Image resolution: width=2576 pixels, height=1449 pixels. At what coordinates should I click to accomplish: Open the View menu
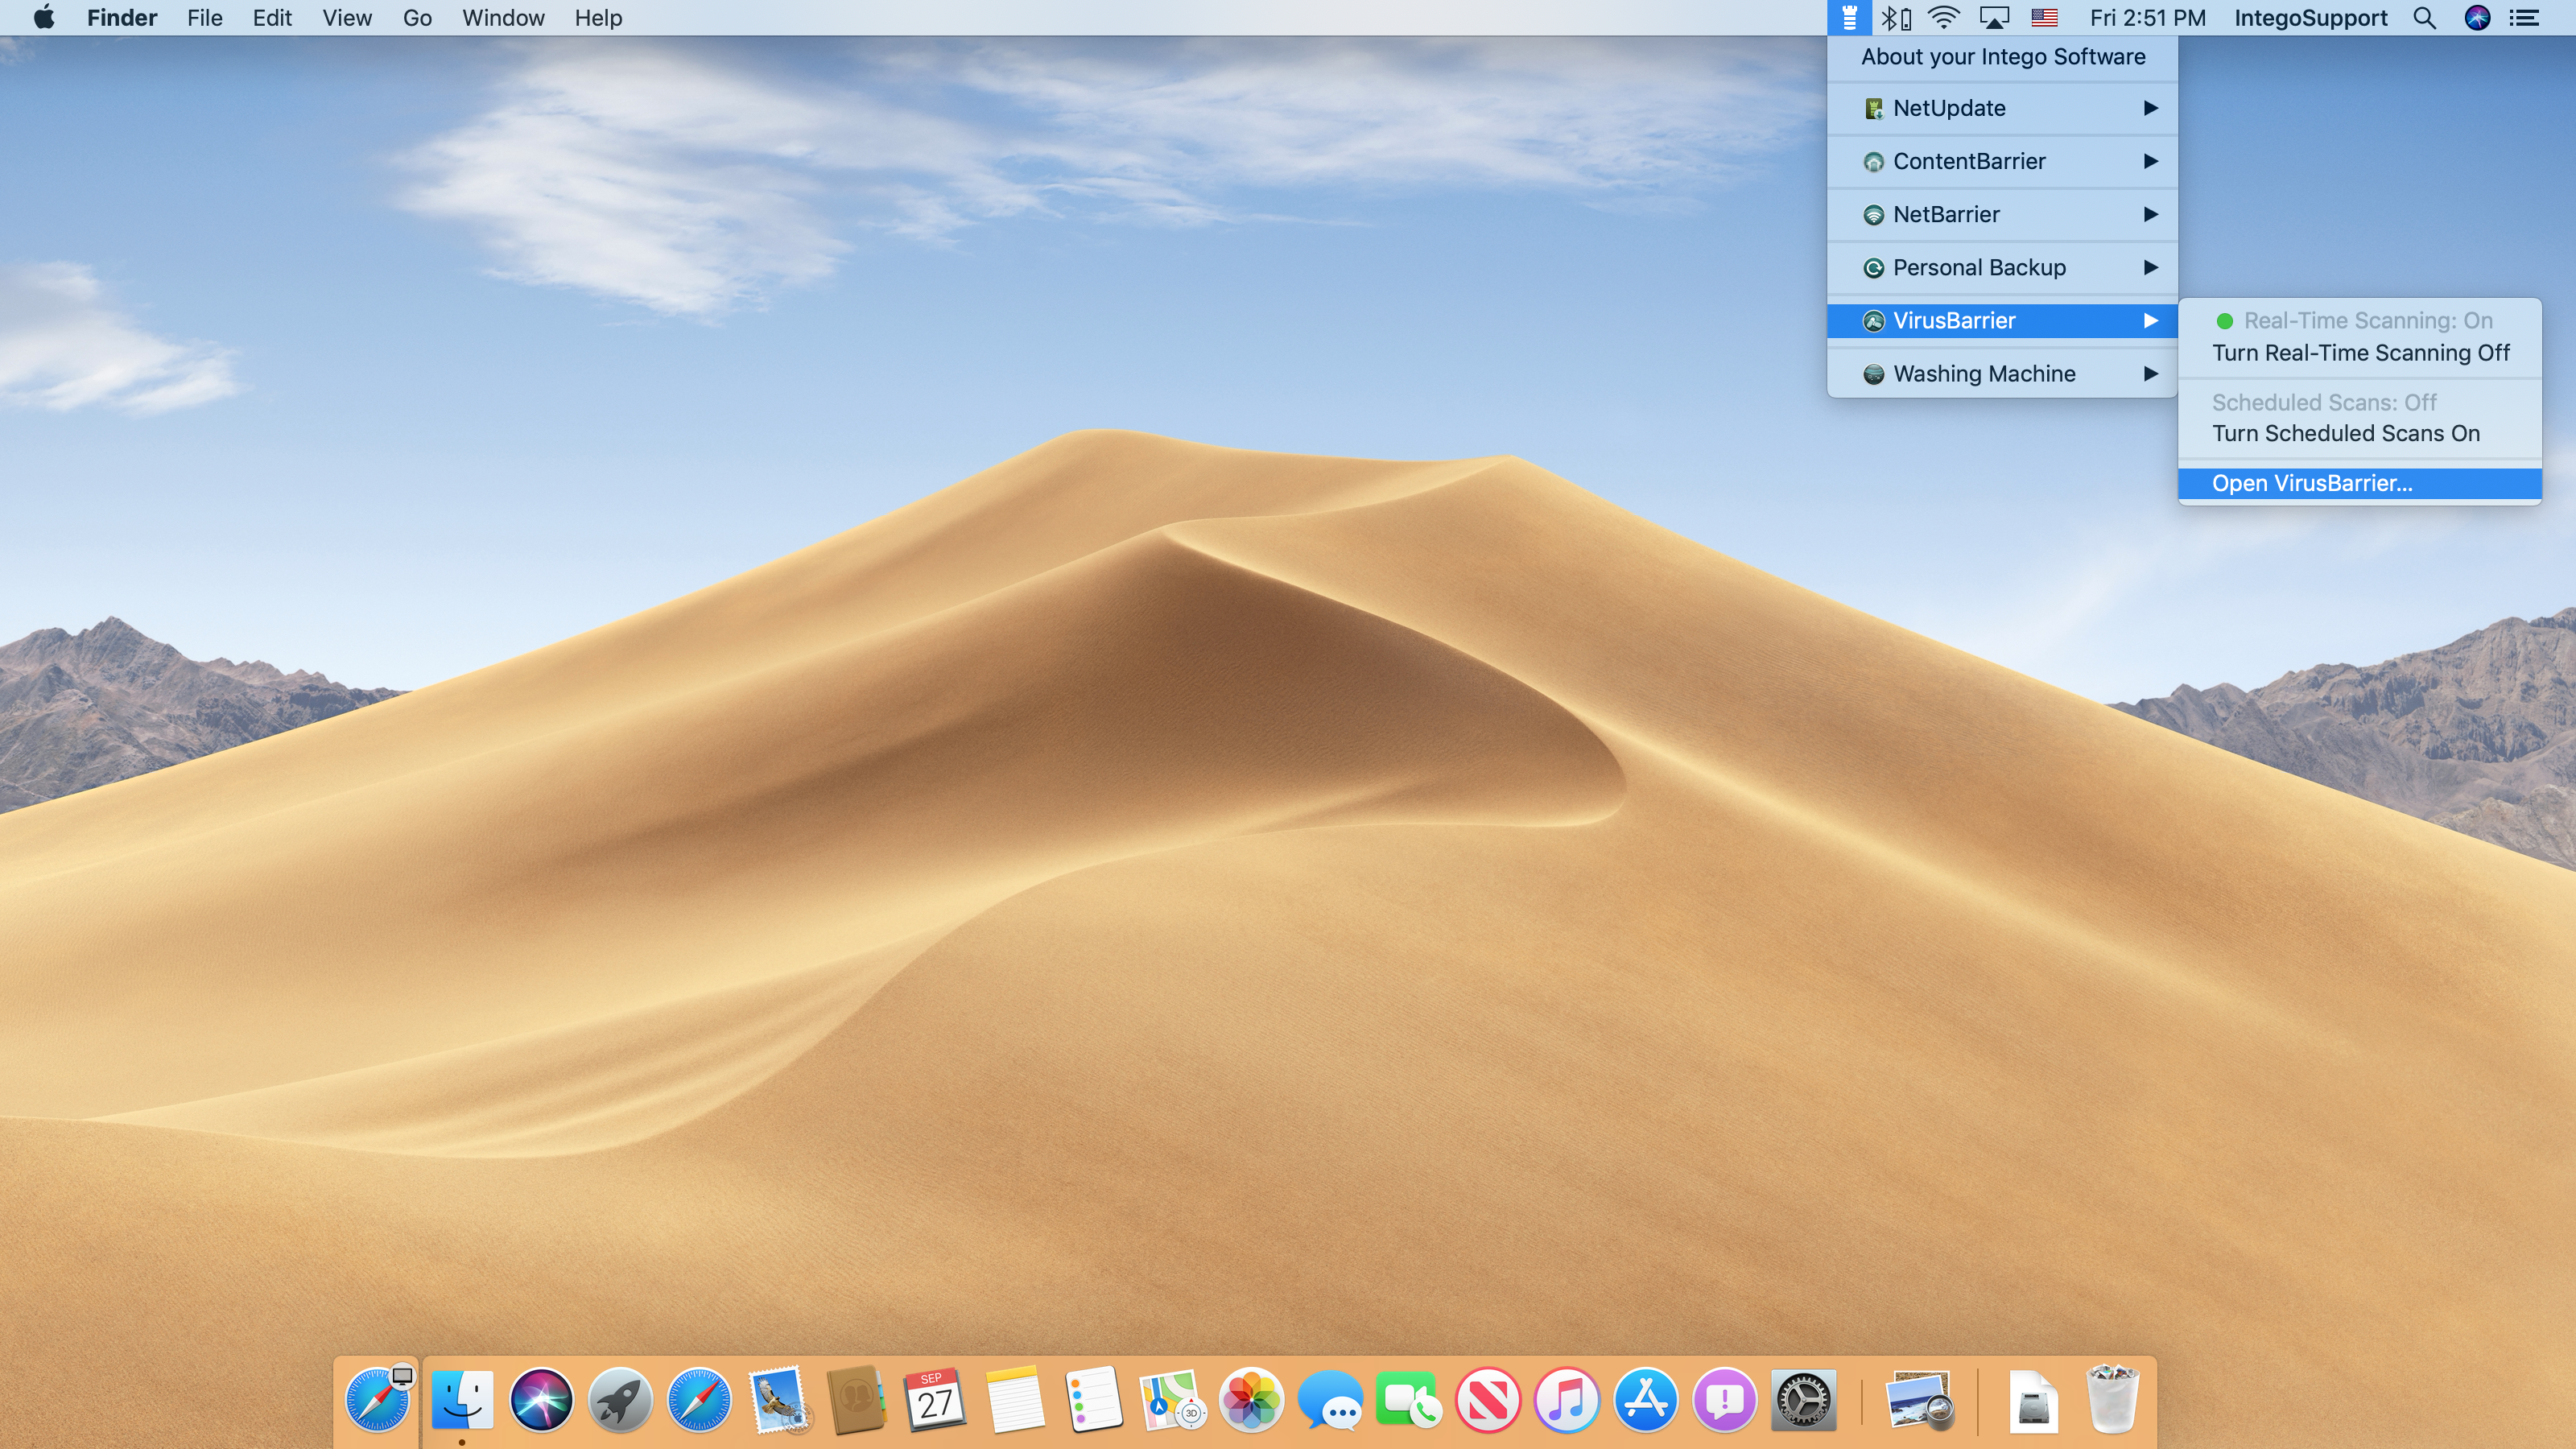pos(347,18)
